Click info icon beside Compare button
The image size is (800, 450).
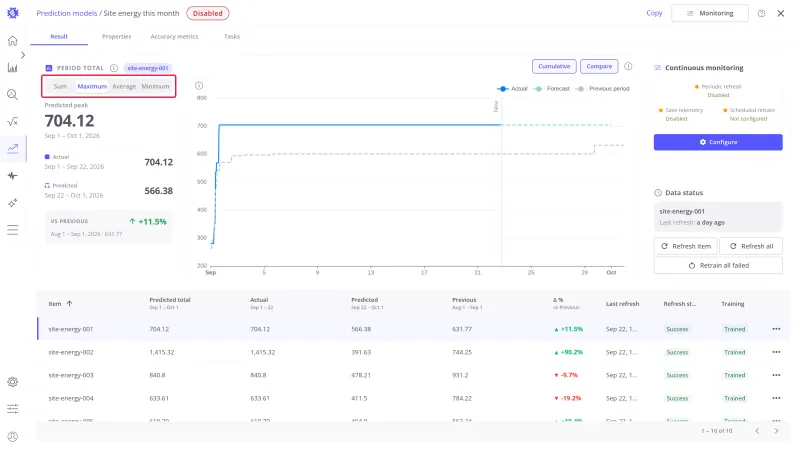[x=628, y=66]
